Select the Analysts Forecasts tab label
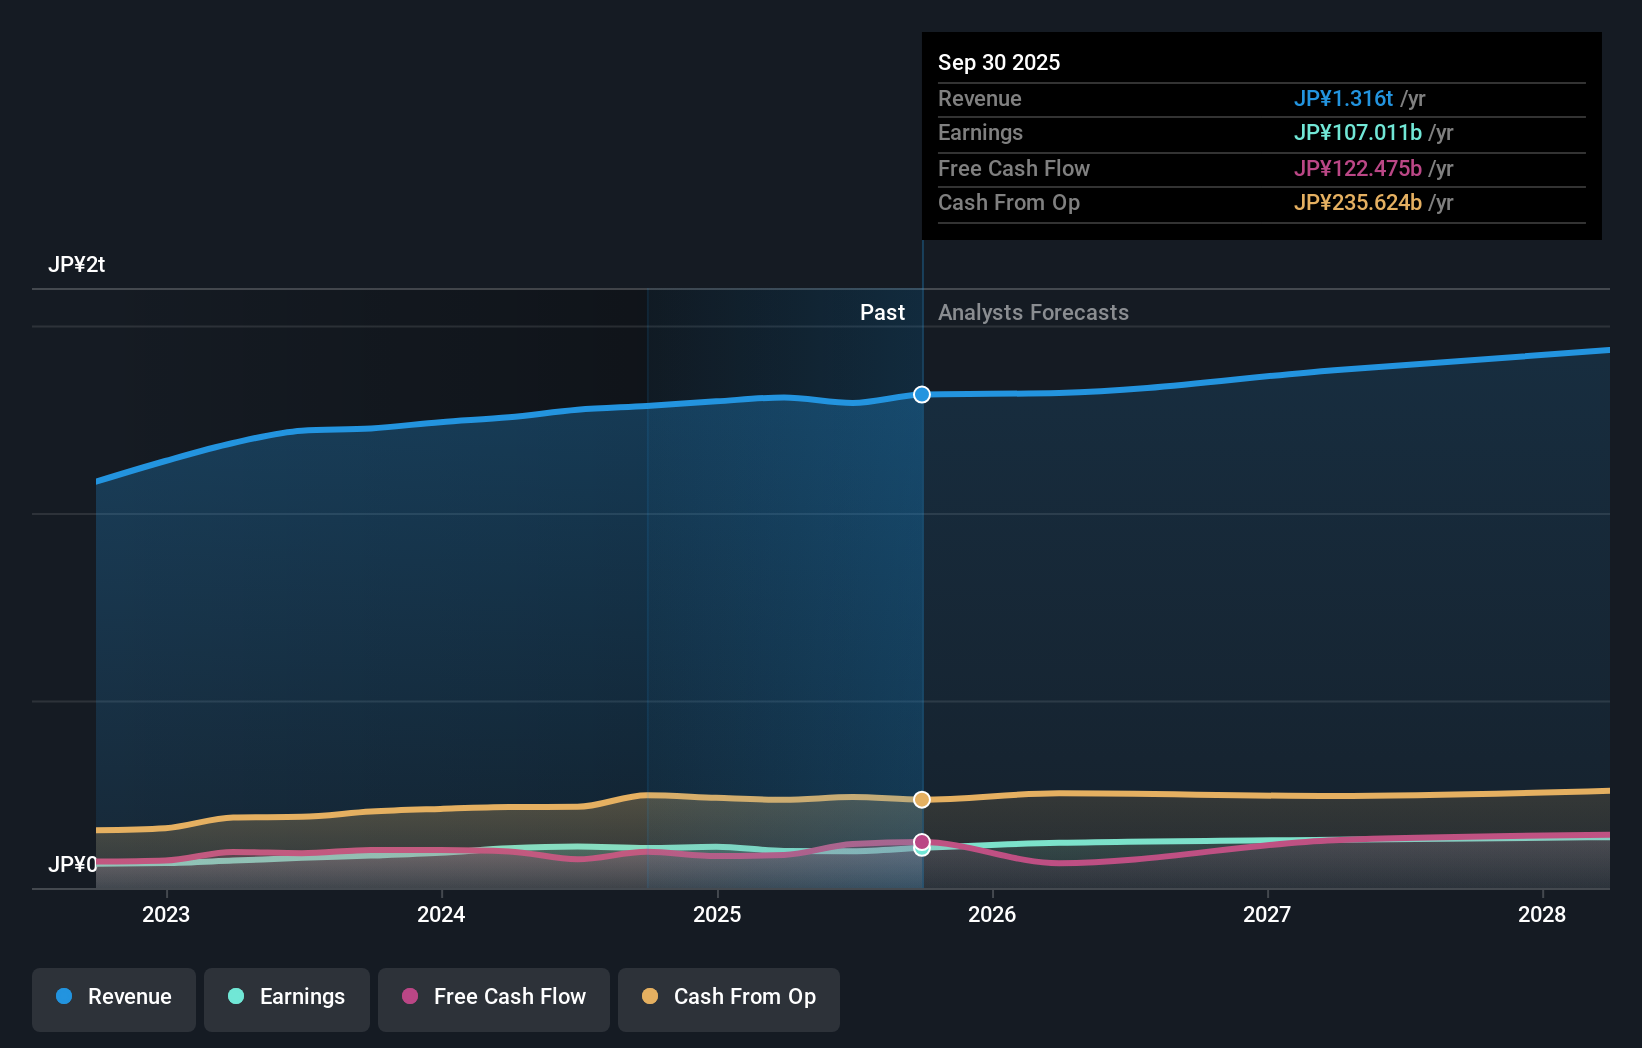The width and height of the screenshot is (1642, 1048). click(x=1033, y=312)
